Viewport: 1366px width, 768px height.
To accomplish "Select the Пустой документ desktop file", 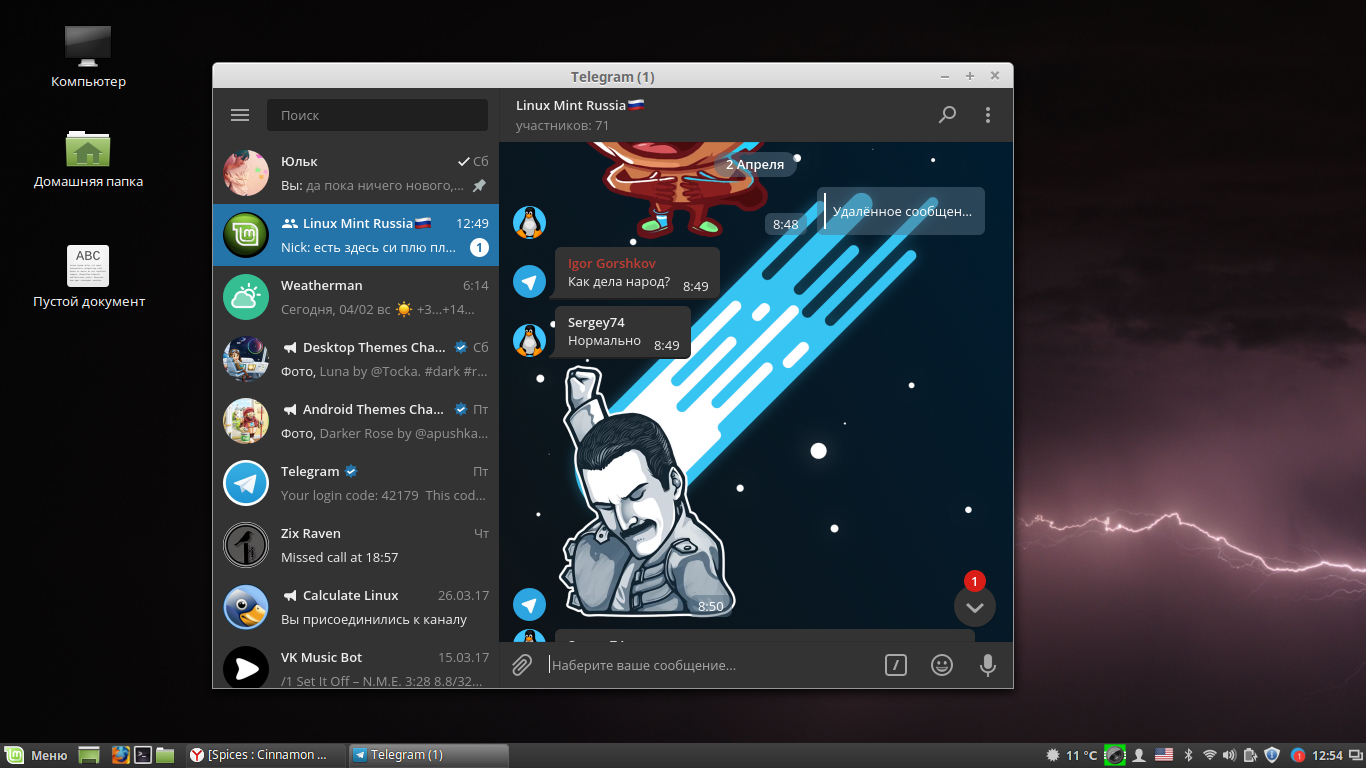I will (x=88, y=277).
